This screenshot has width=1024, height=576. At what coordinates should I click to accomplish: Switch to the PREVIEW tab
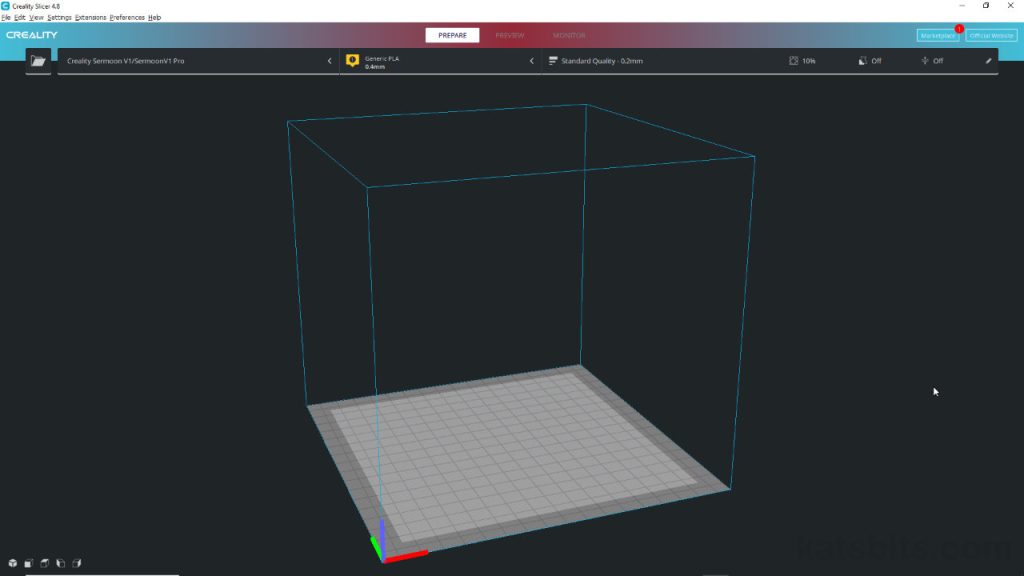511,34
